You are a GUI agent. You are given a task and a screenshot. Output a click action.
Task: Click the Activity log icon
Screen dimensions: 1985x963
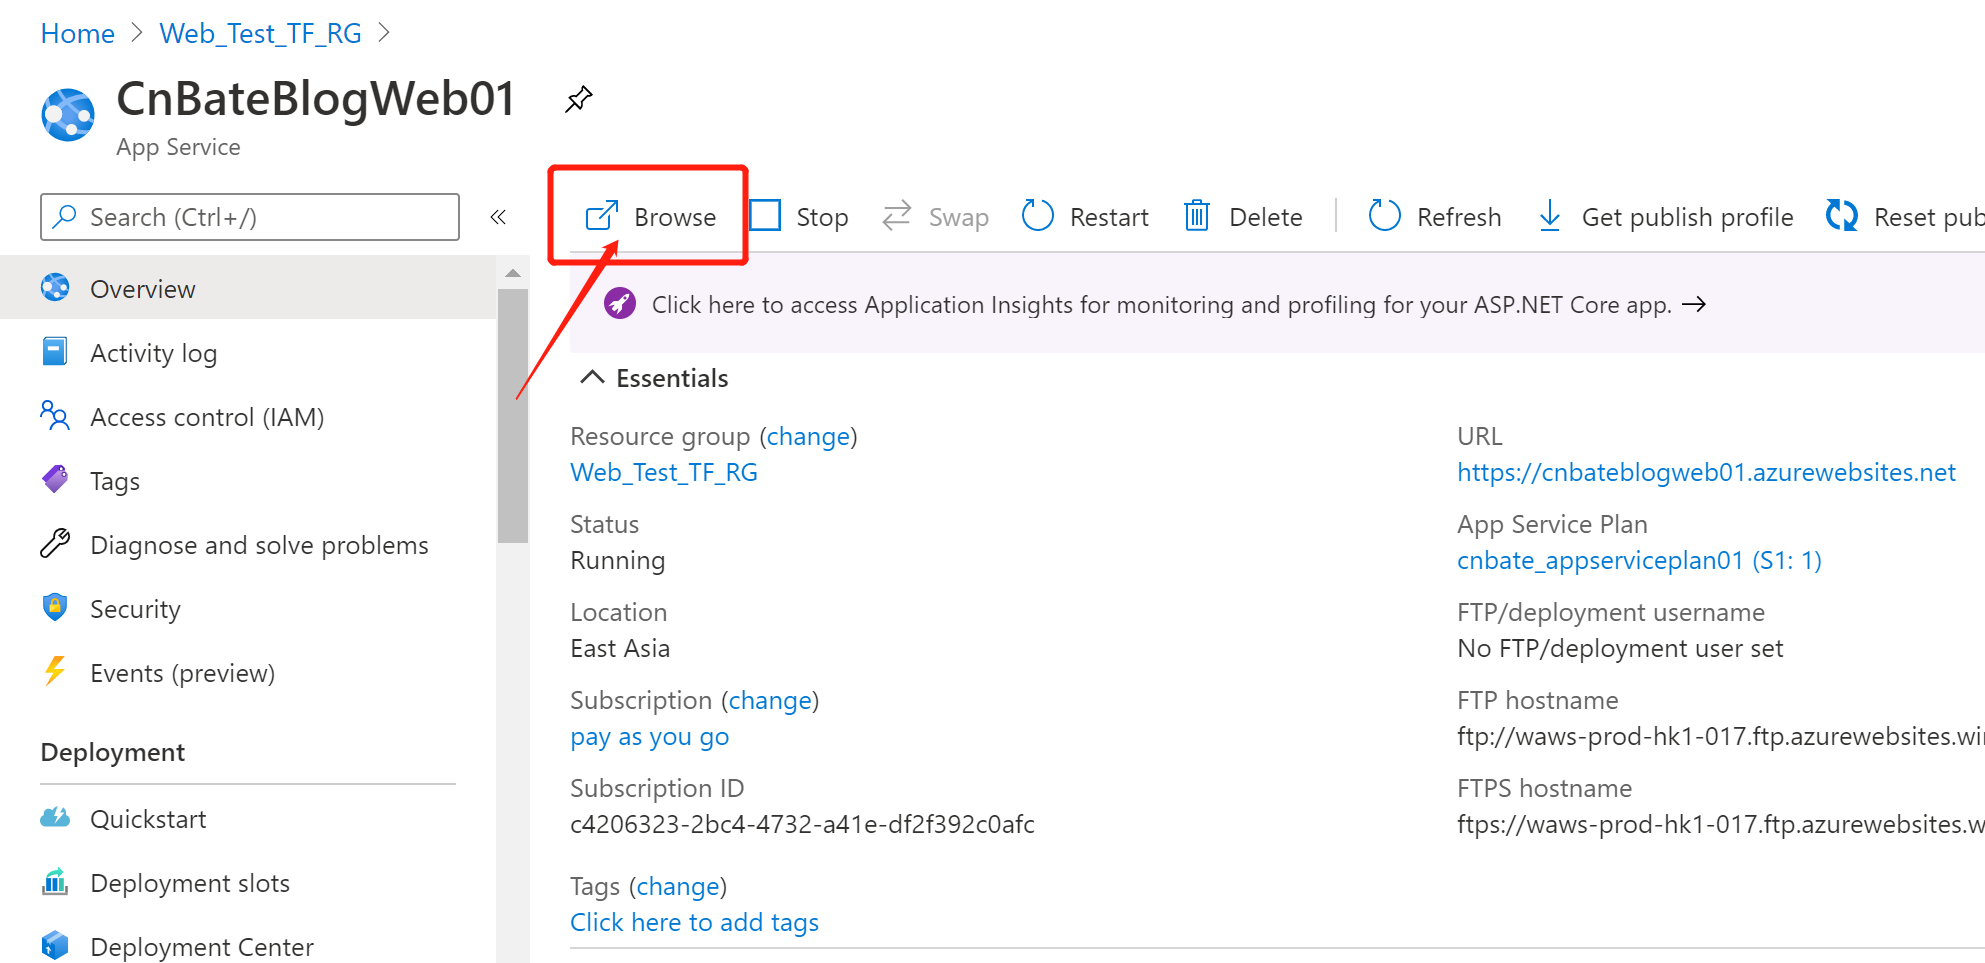pos(55,352)
